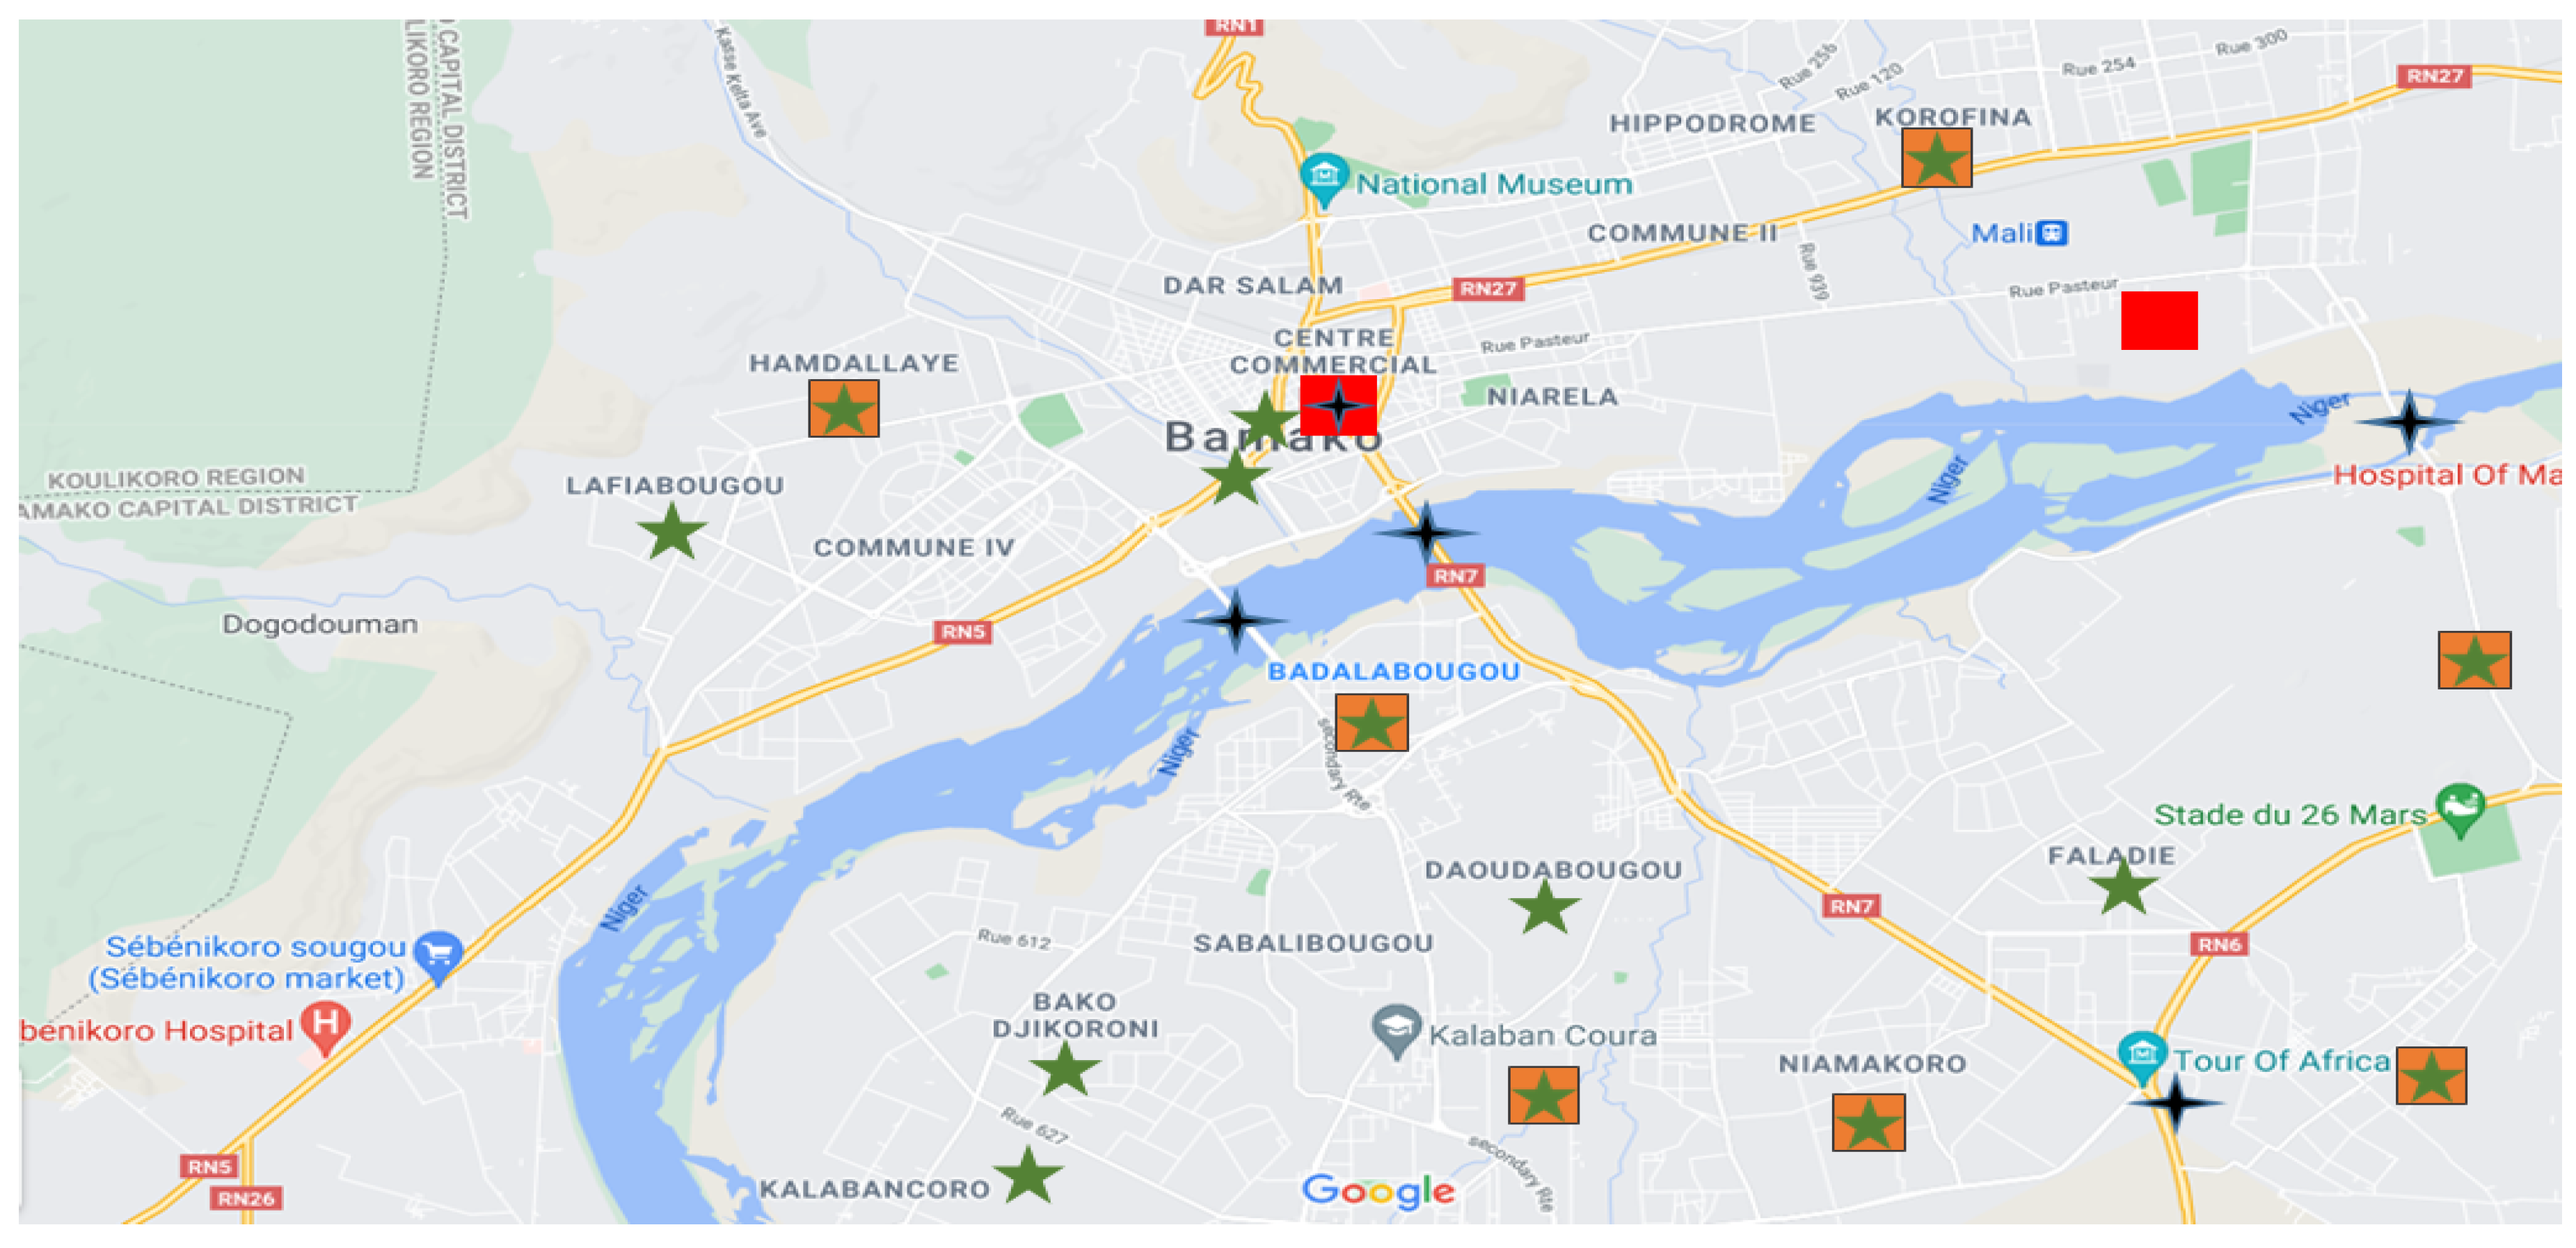Click the Mali train station icon
The image size is (2576, 1248).
click(x=2052, y=233)
